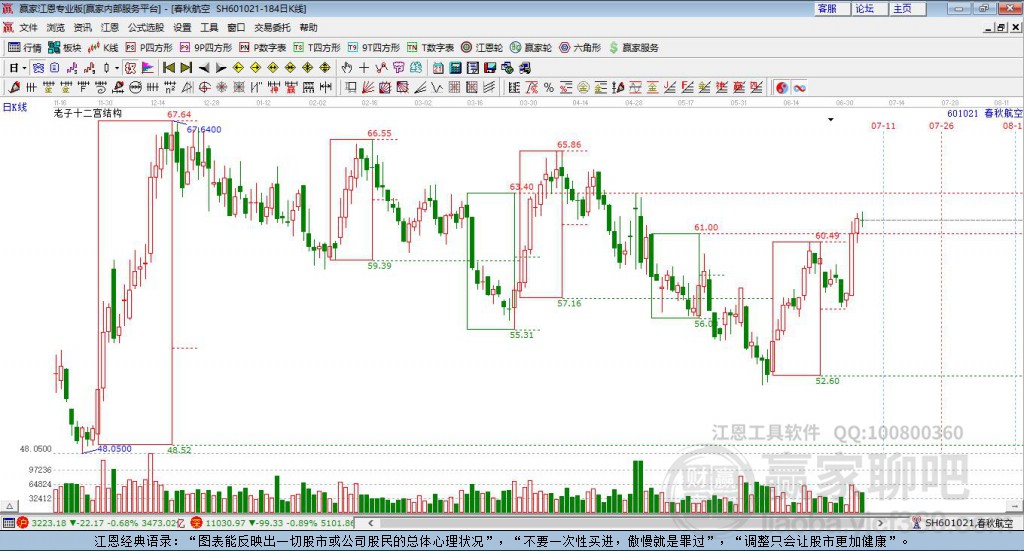Open the T四方形 tool

coord(317,48)
